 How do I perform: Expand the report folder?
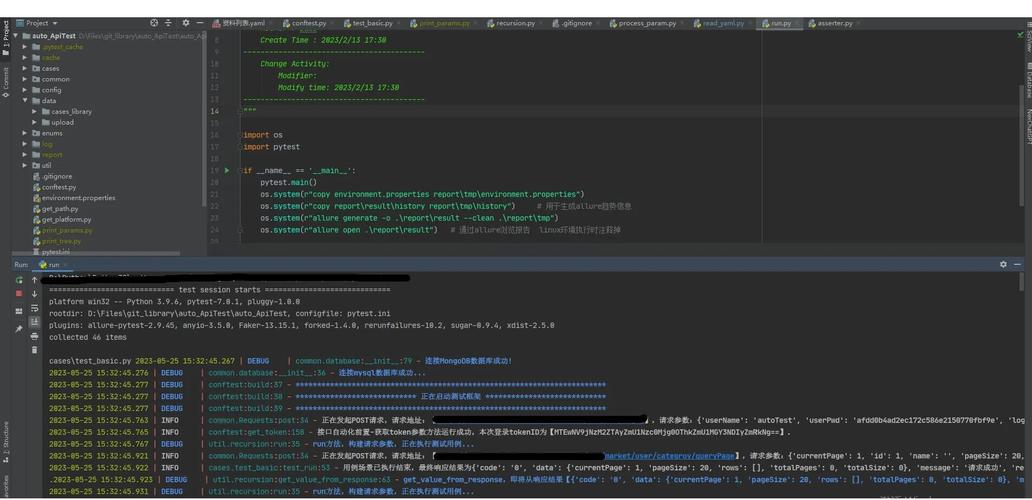25,155
